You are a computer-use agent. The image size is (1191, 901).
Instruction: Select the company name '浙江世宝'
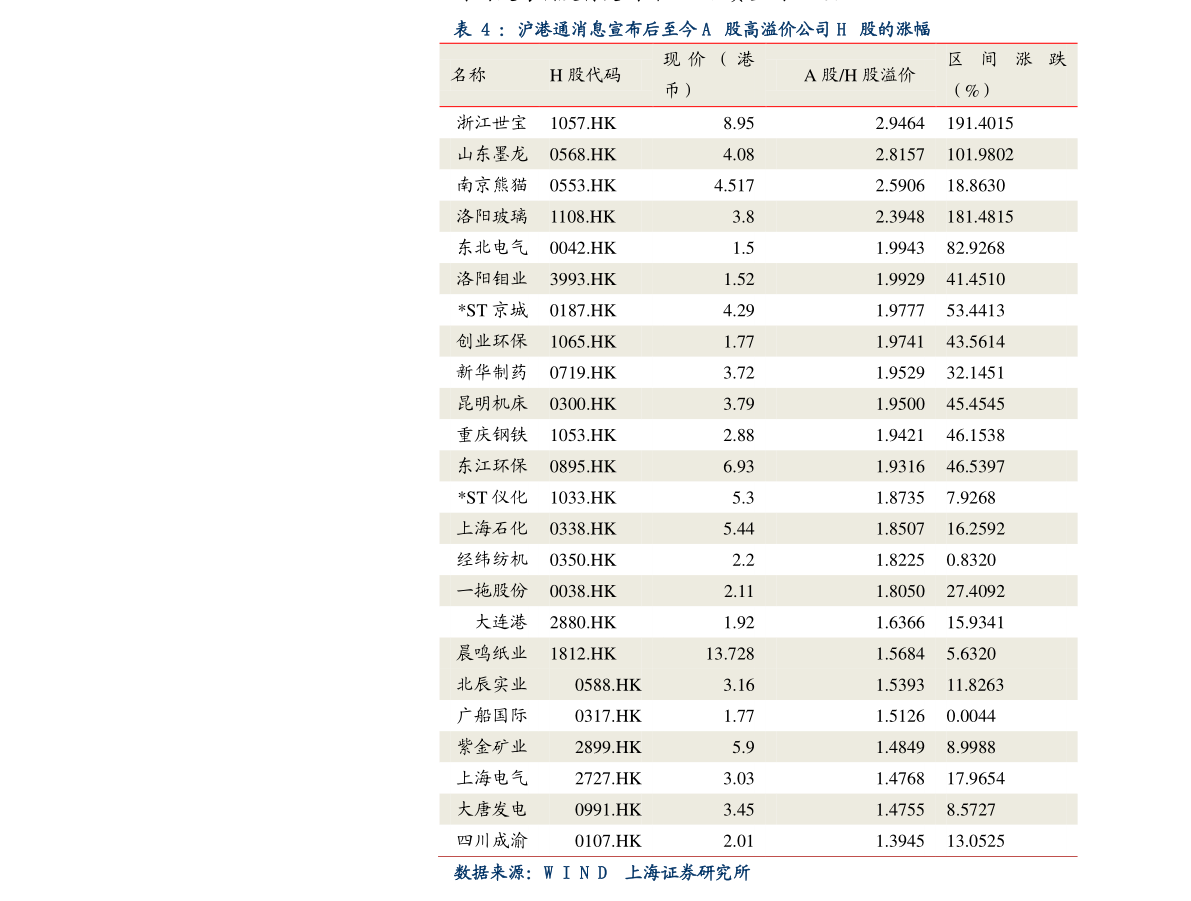(x=491, y=123)
